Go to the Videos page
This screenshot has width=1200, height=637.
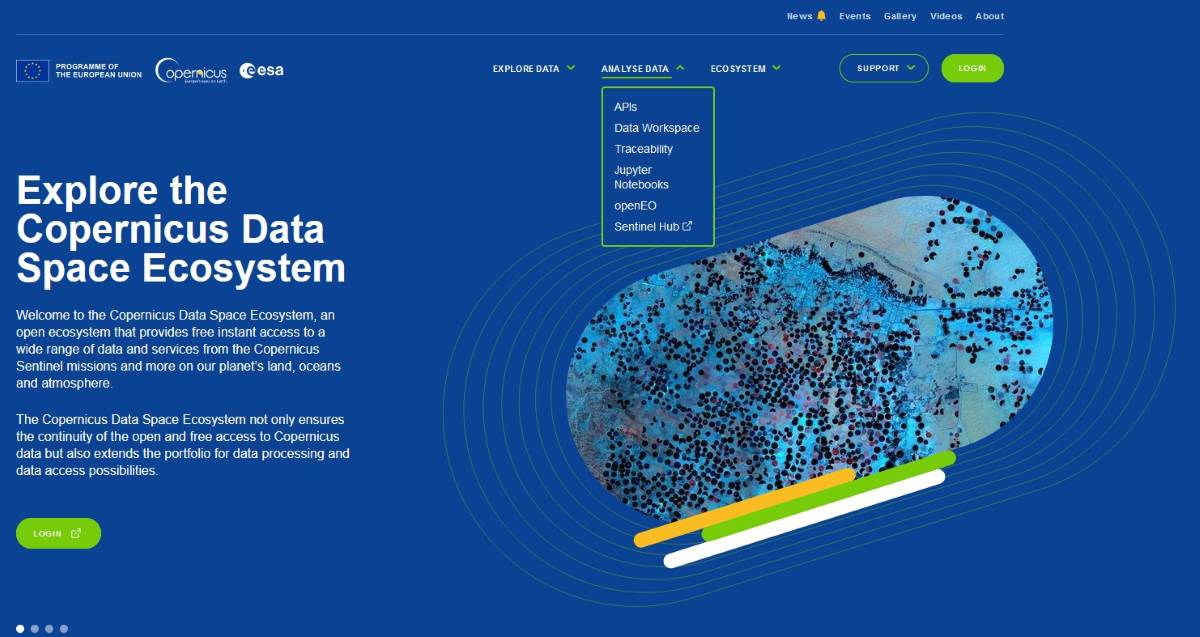(946, 16)
